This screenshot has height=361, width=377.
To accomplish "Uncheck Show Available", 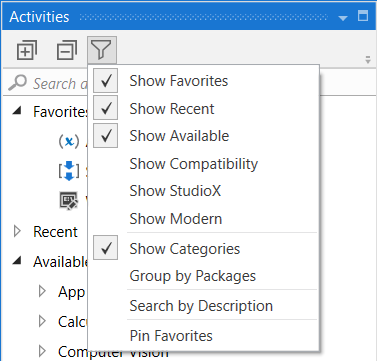I will (203, 136).
